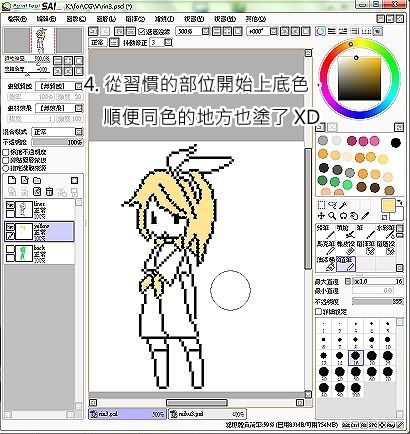Pick the black swatch in palette
This screenshot has height=434, width=410.
coord(396,143)
